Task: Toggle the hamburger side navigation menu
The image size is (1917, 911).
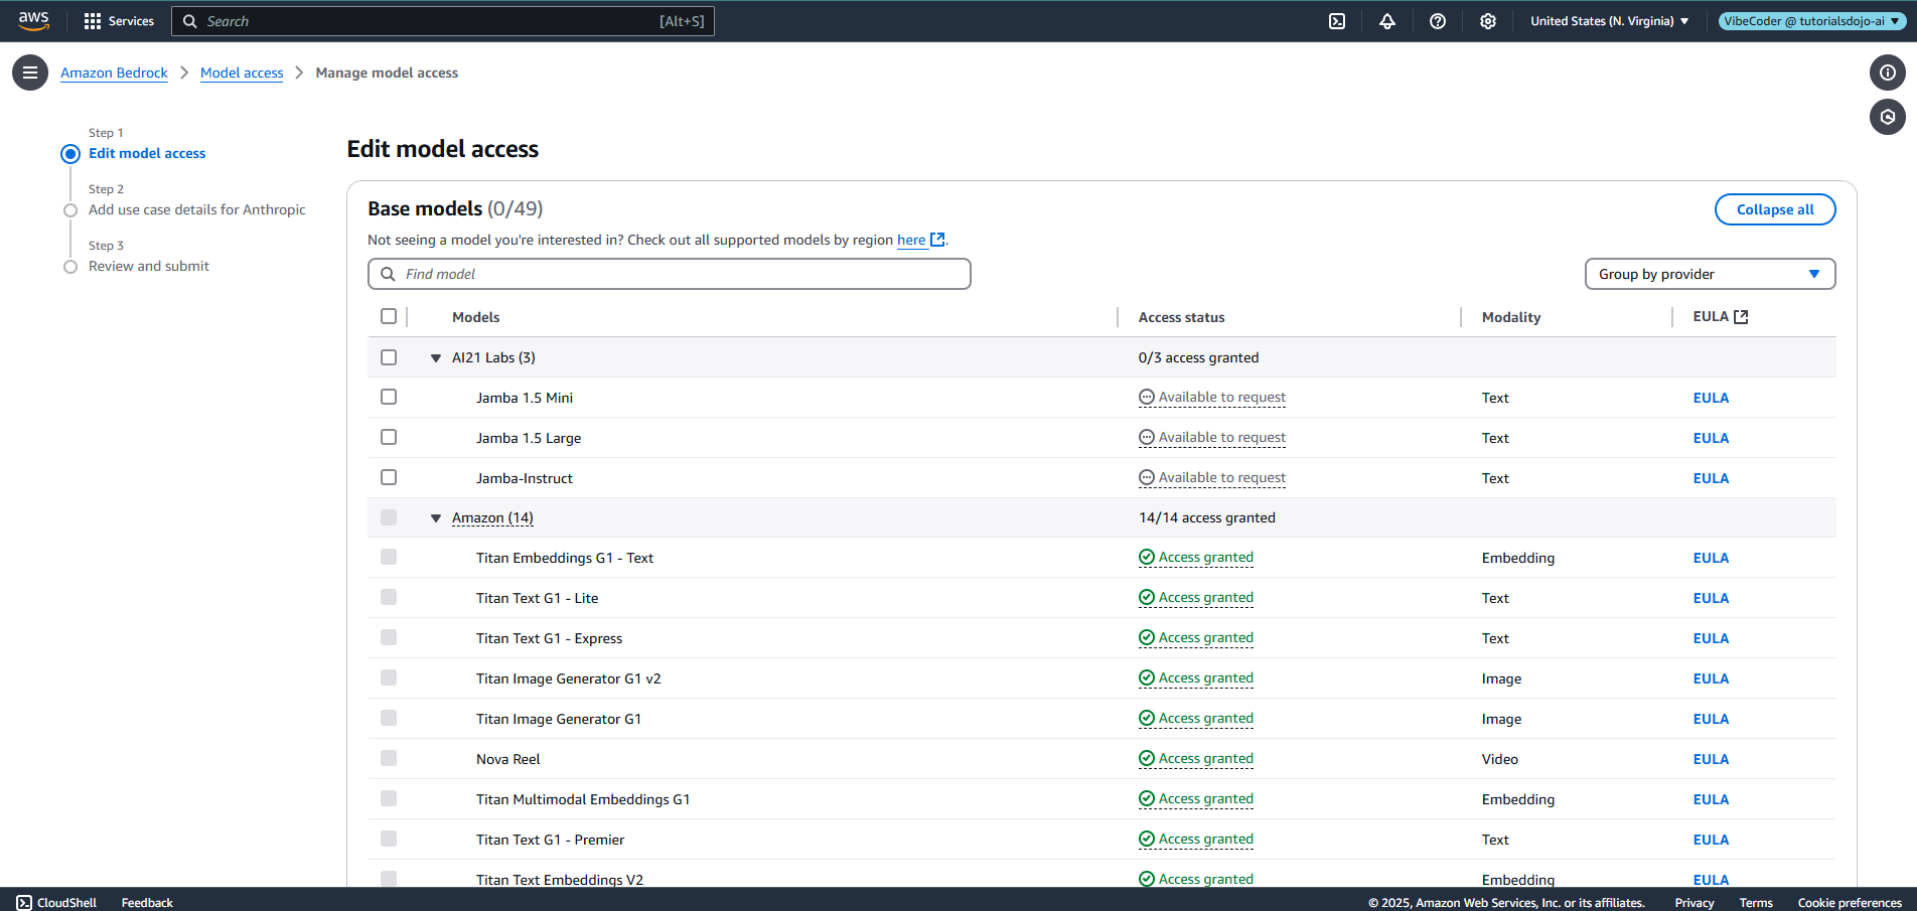Action: pyautogui.click(x=30, y=73)
